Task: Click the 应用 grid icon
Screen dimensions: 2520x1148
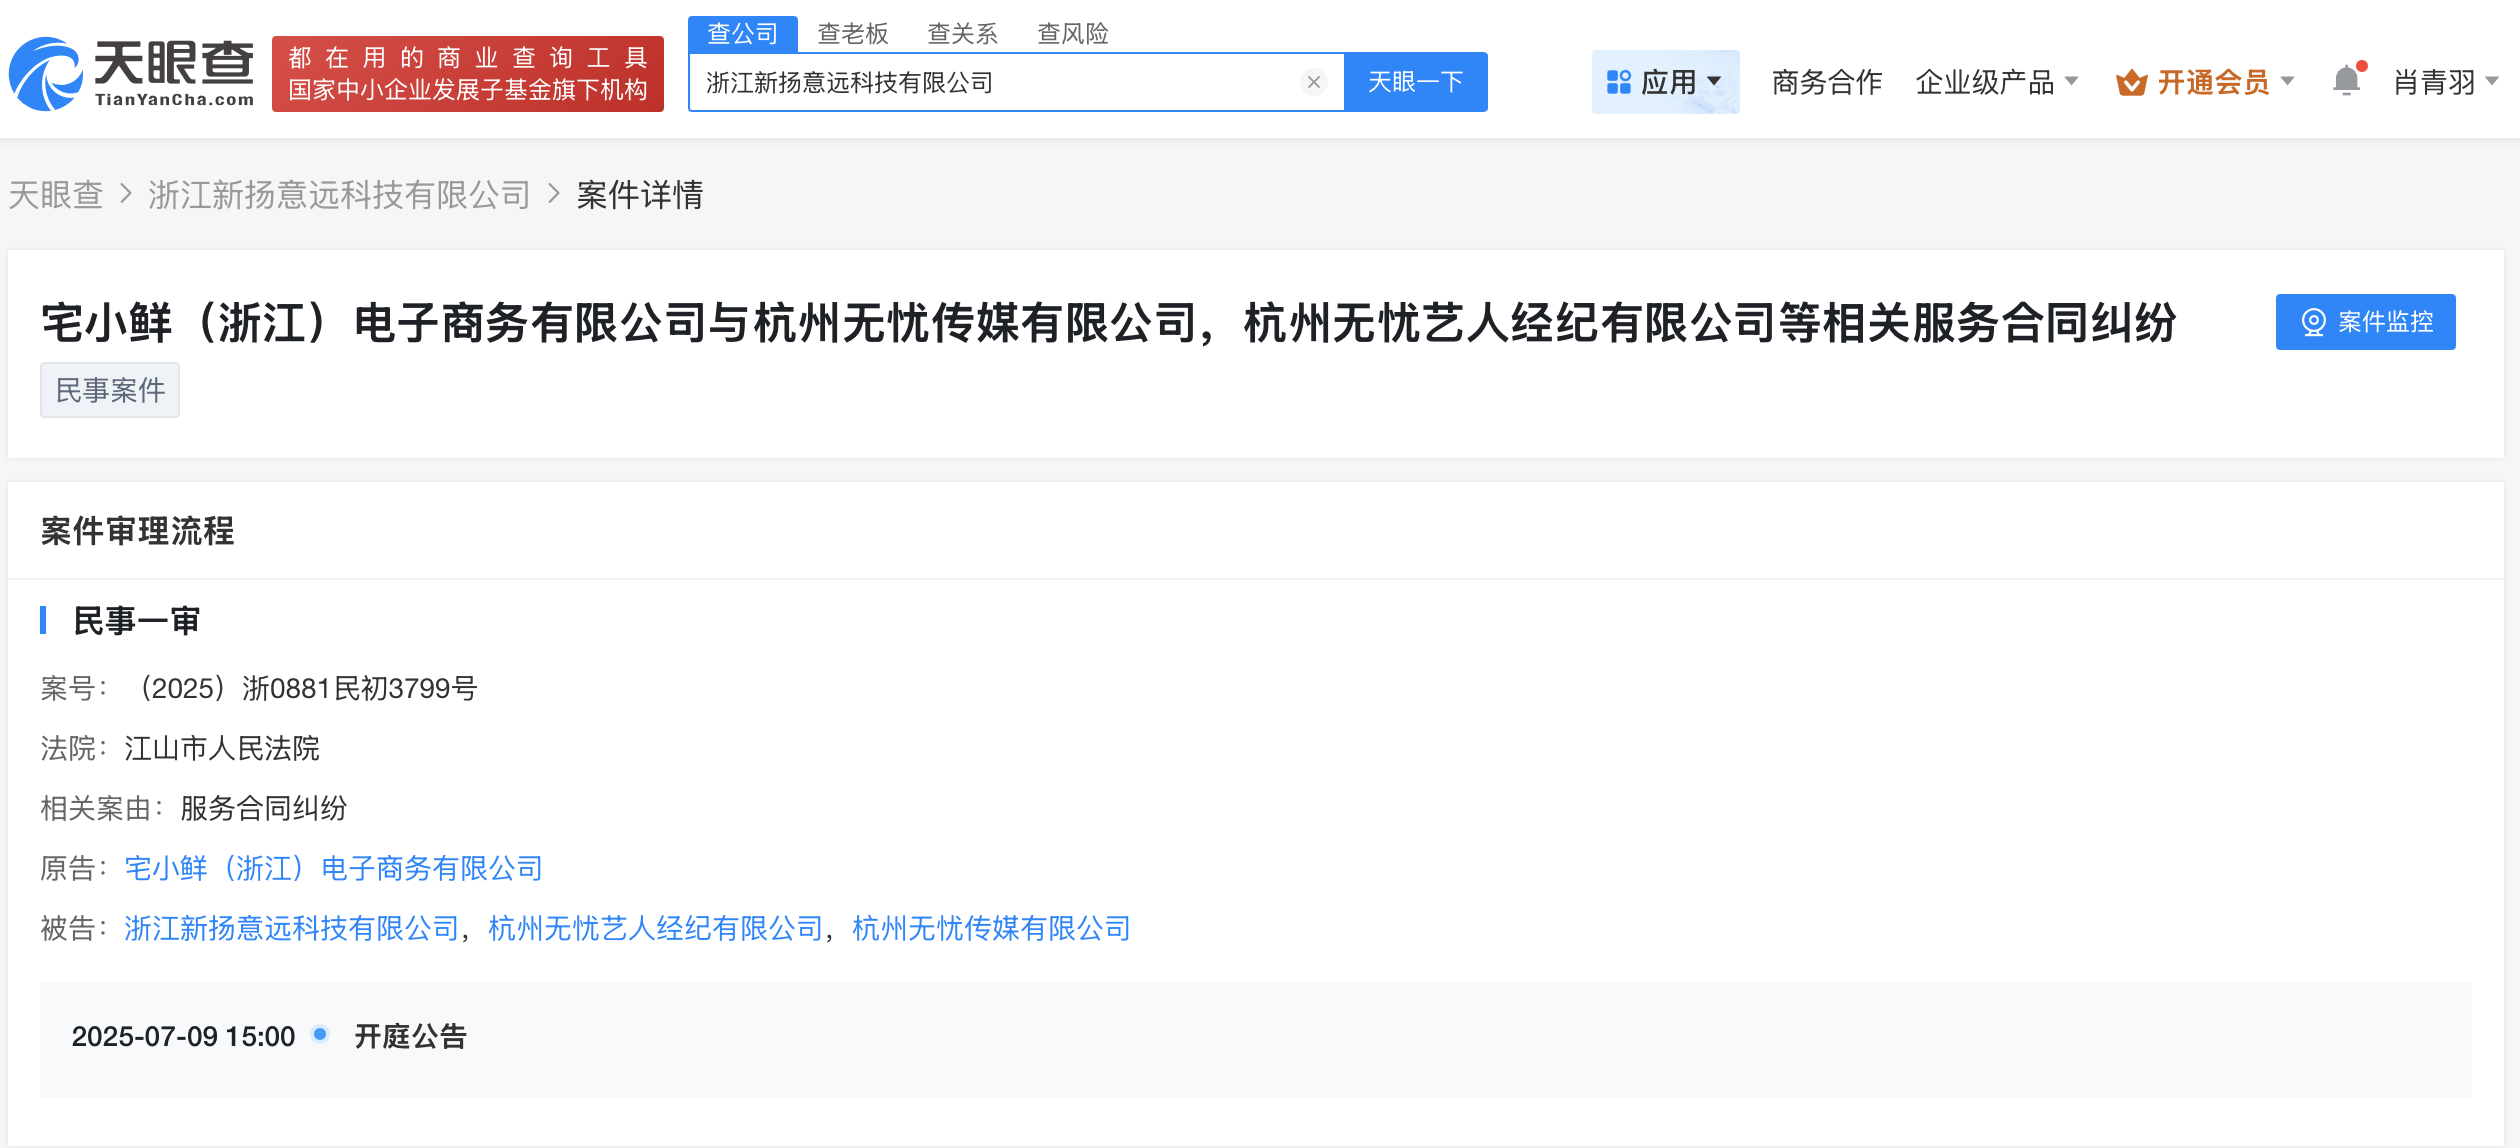Action: pos(1619,82)
